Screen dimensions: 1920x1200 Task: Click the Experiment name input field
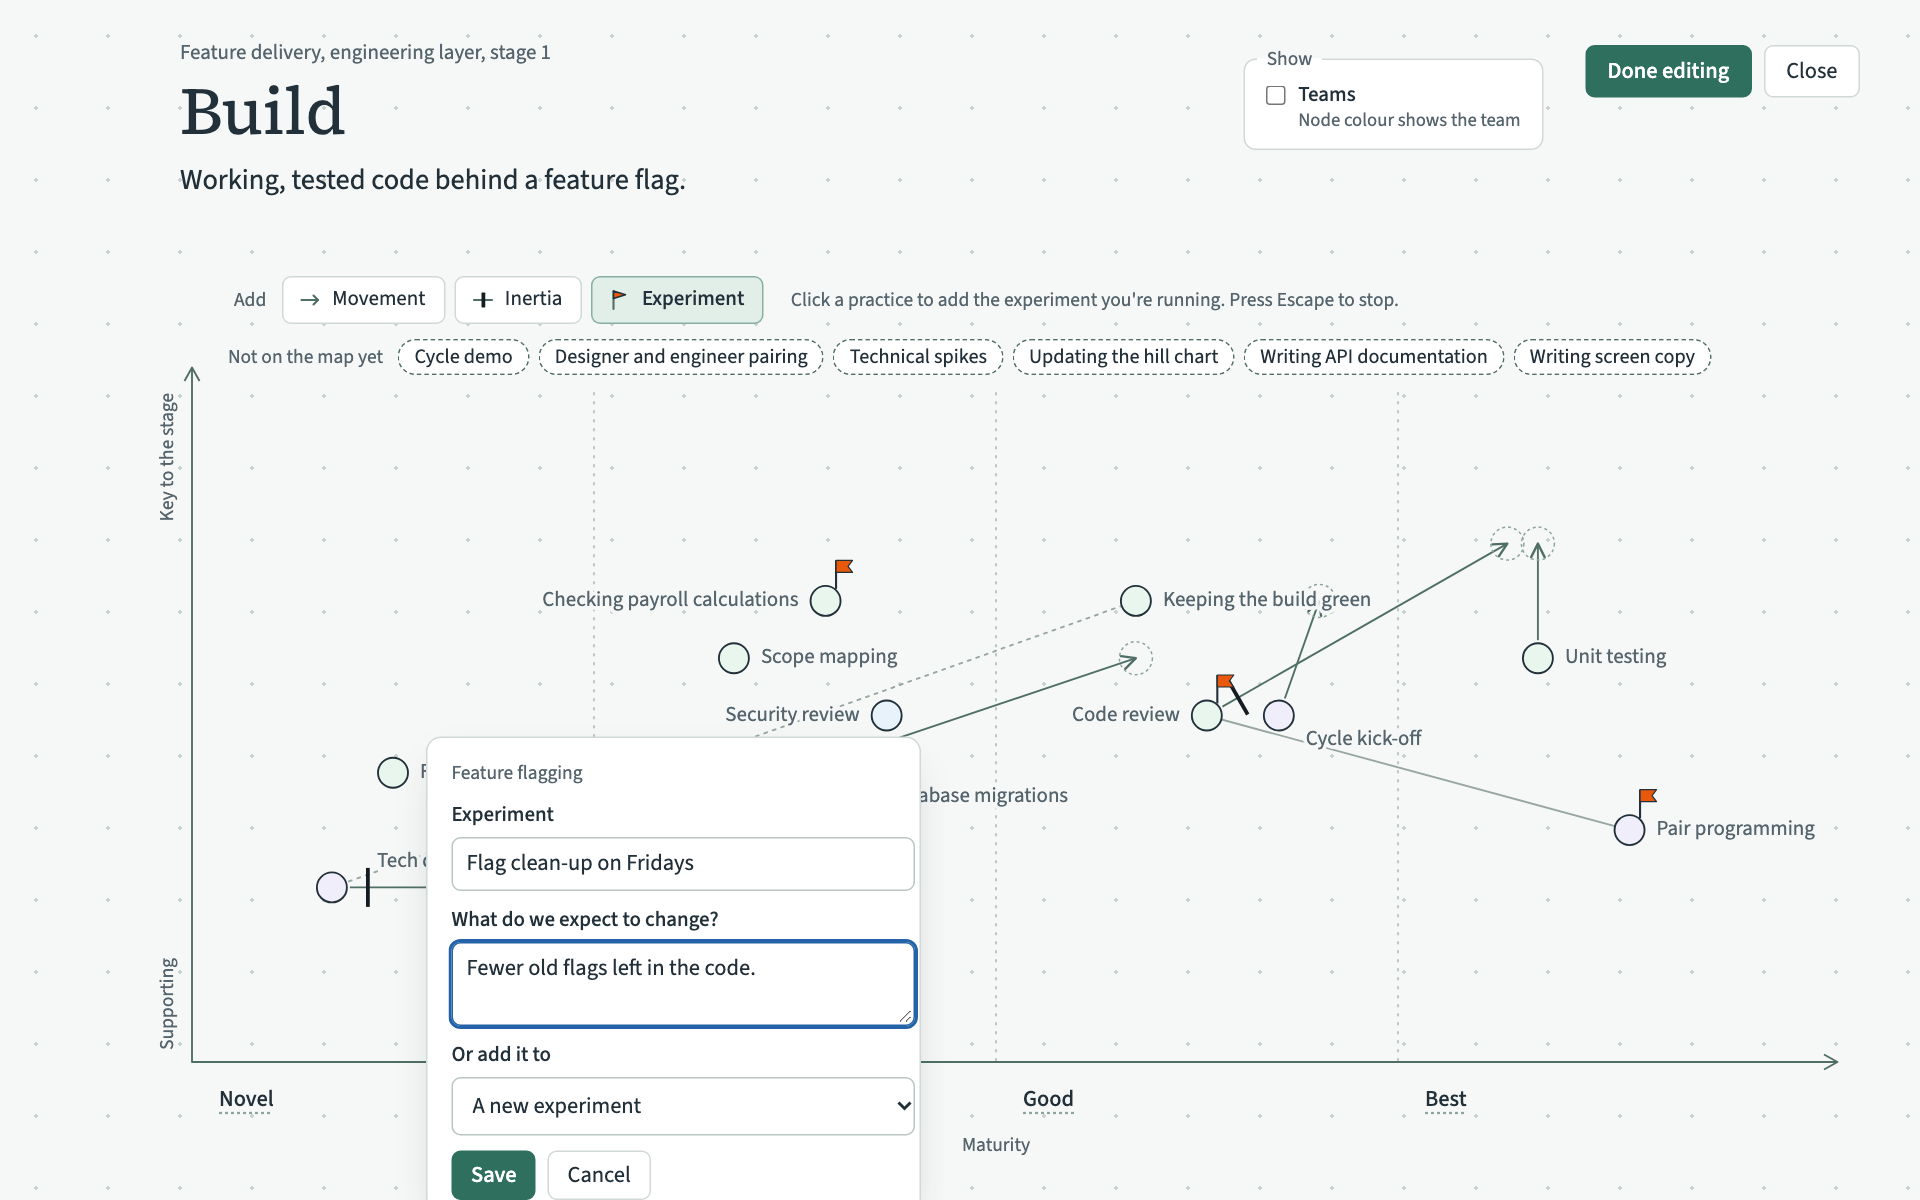[683, 864]
